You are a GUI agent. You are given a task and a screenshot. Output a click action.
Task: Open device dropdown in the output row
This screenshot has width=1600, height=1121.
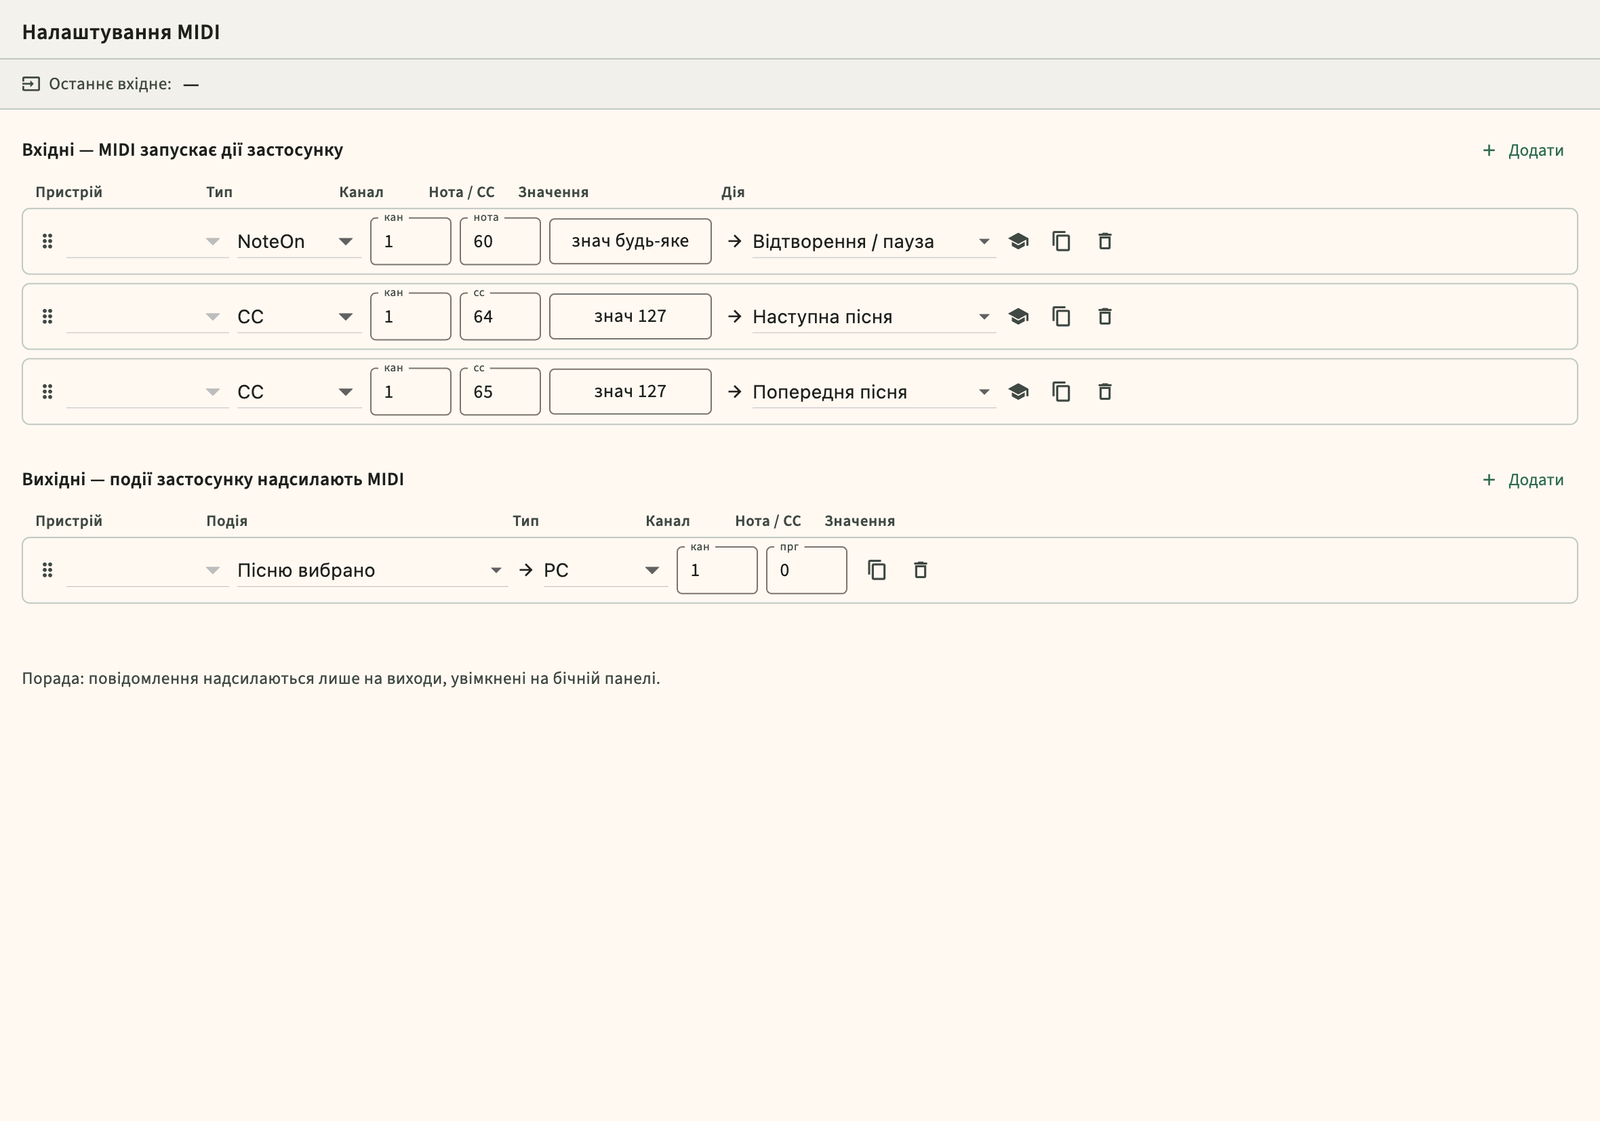(x=147, y=570)
